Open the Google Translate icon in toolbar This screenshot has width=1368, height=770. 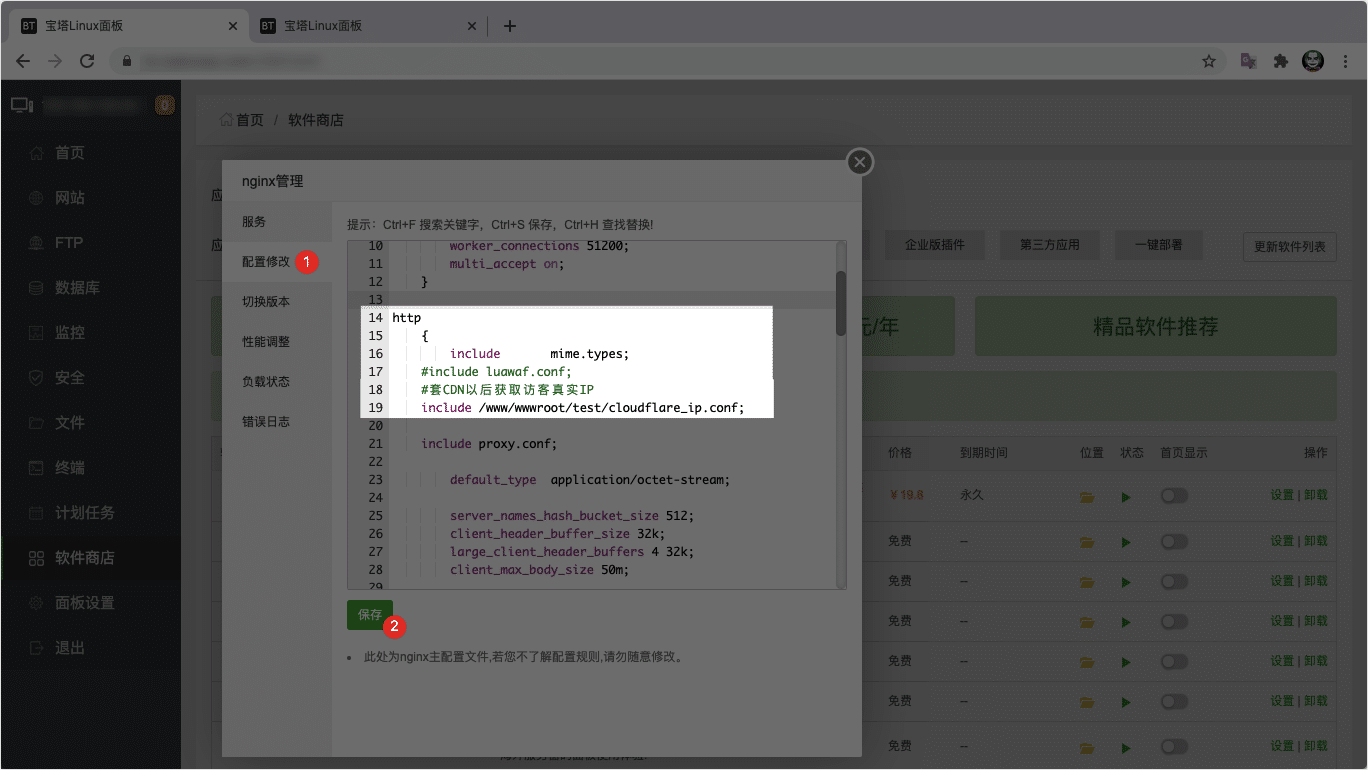1248,61
